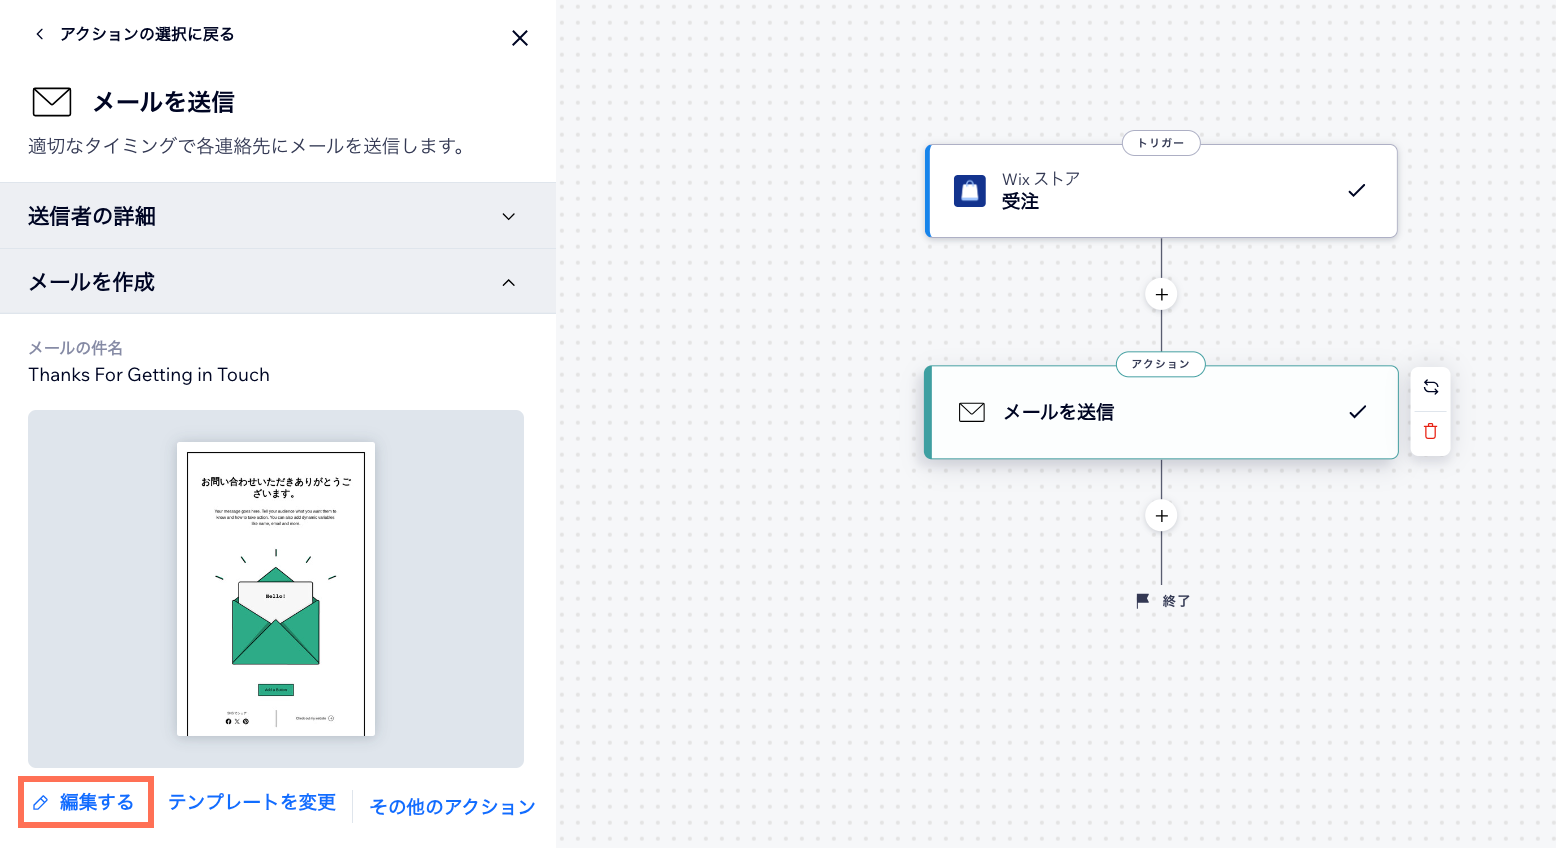Open the email template preview thumbnail
This screenshot has width=1556, height=848.
[276, 589]
